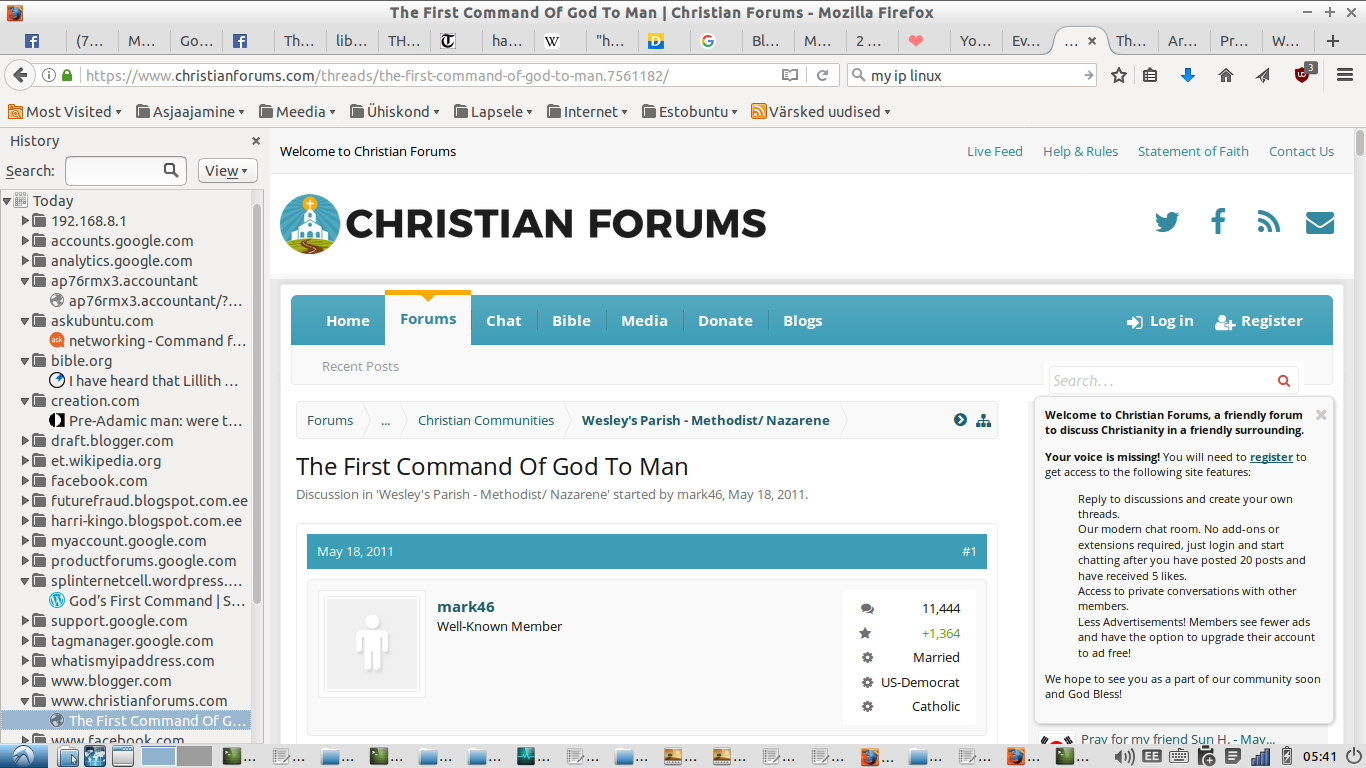Collapse the bible.org history folder
This screenshot has height=768, width=1366.
(26, 361)
